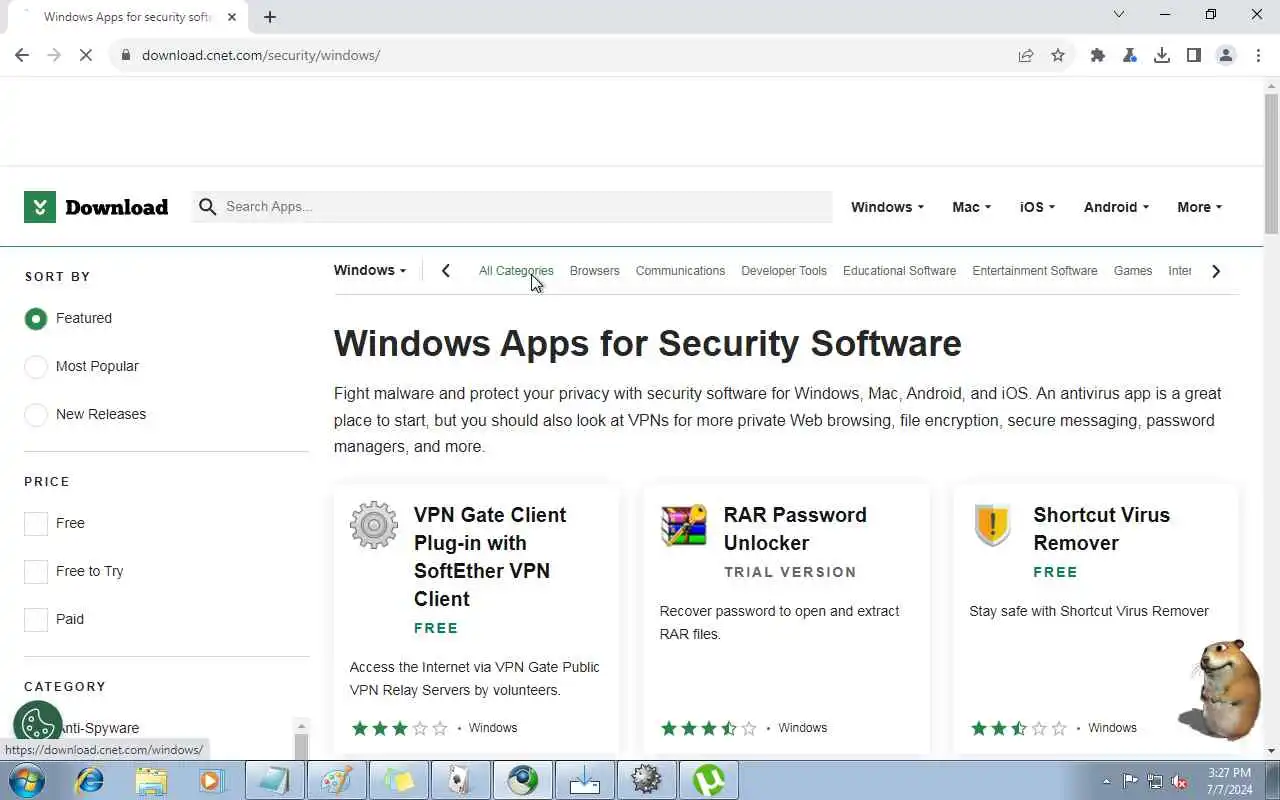
Task: Toggle Chrome side panel icon
Action: coord(1194,55)
